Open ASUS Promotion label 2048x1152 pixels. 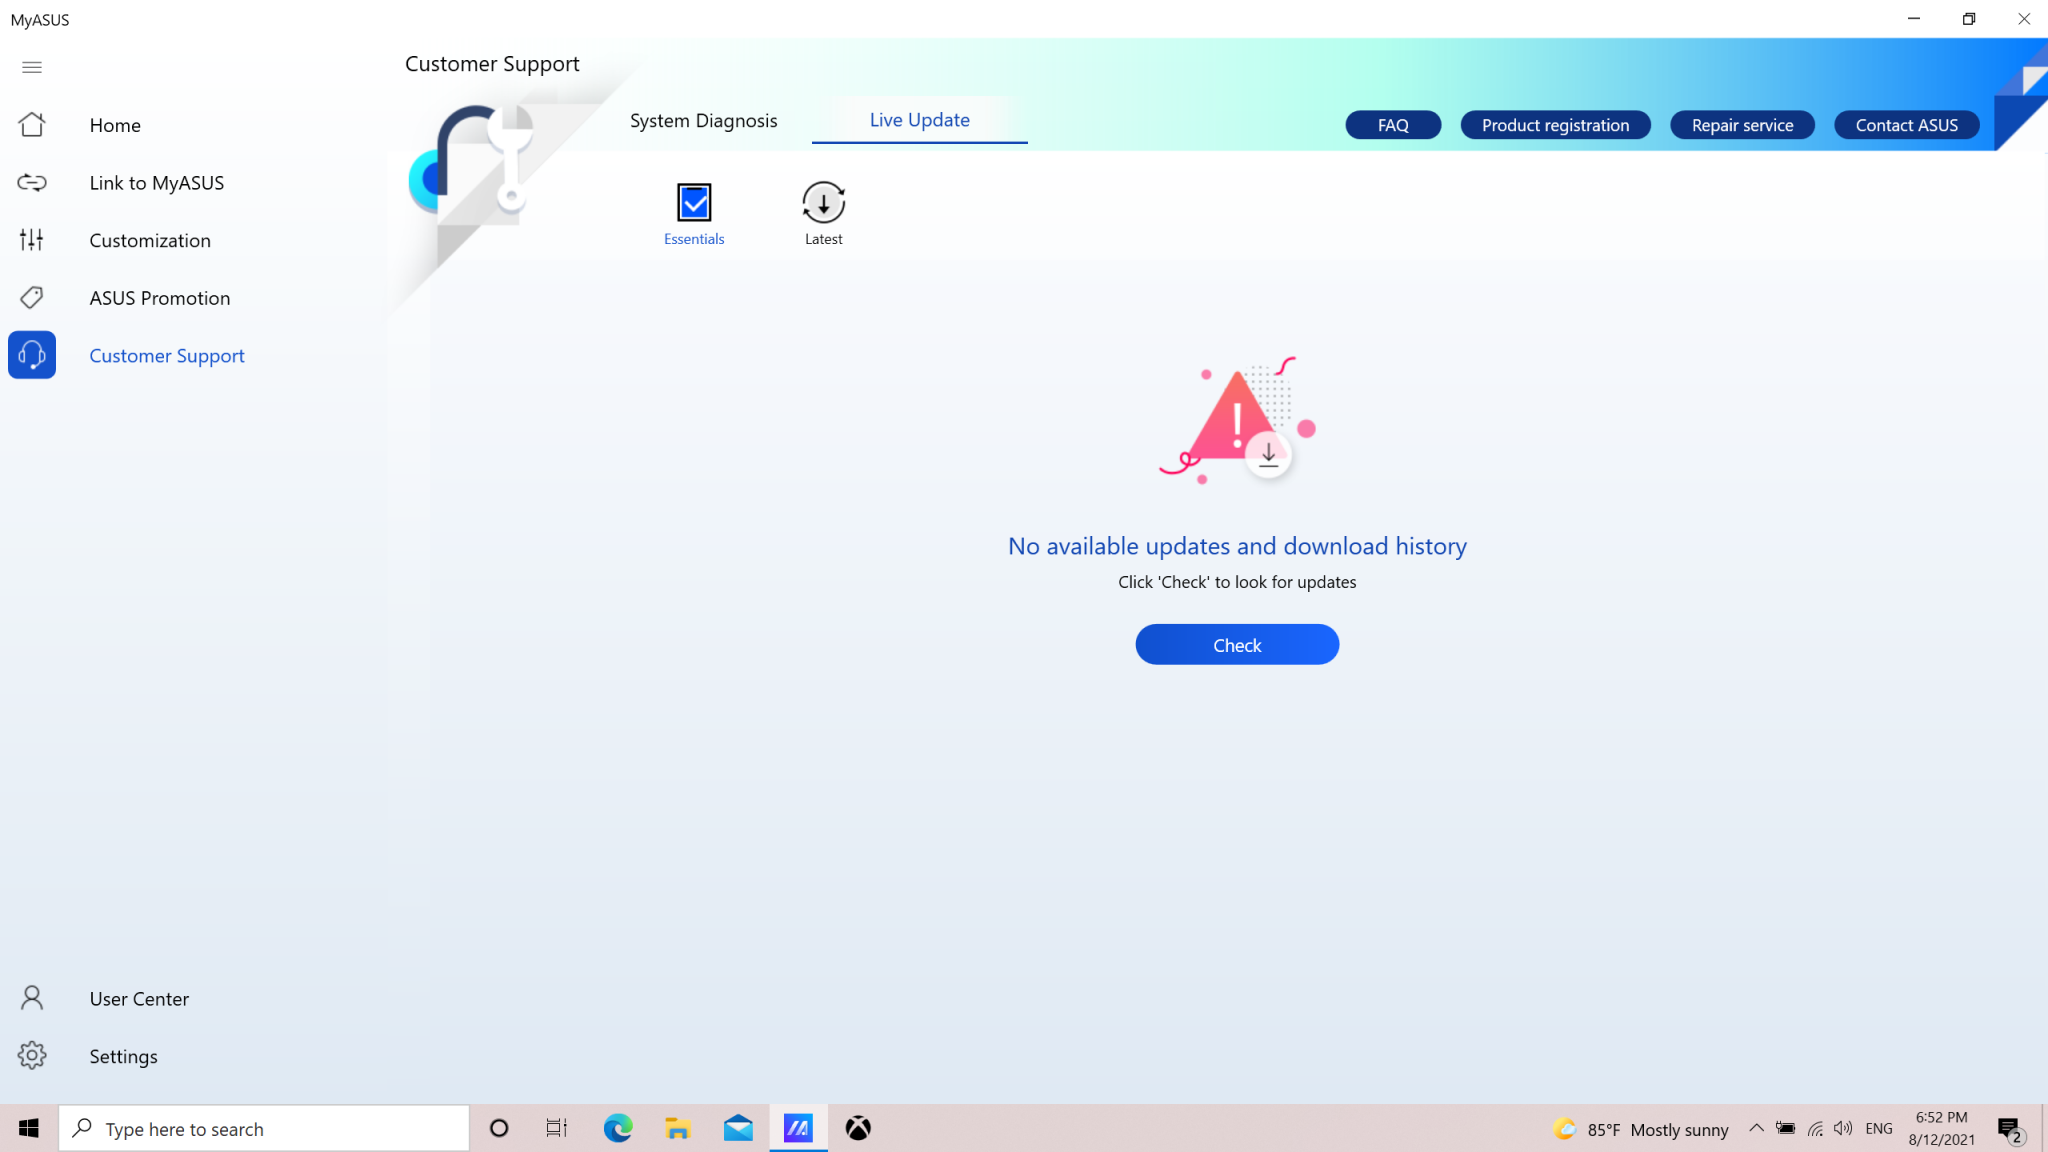pyautogui.click(x=159, y=298)
